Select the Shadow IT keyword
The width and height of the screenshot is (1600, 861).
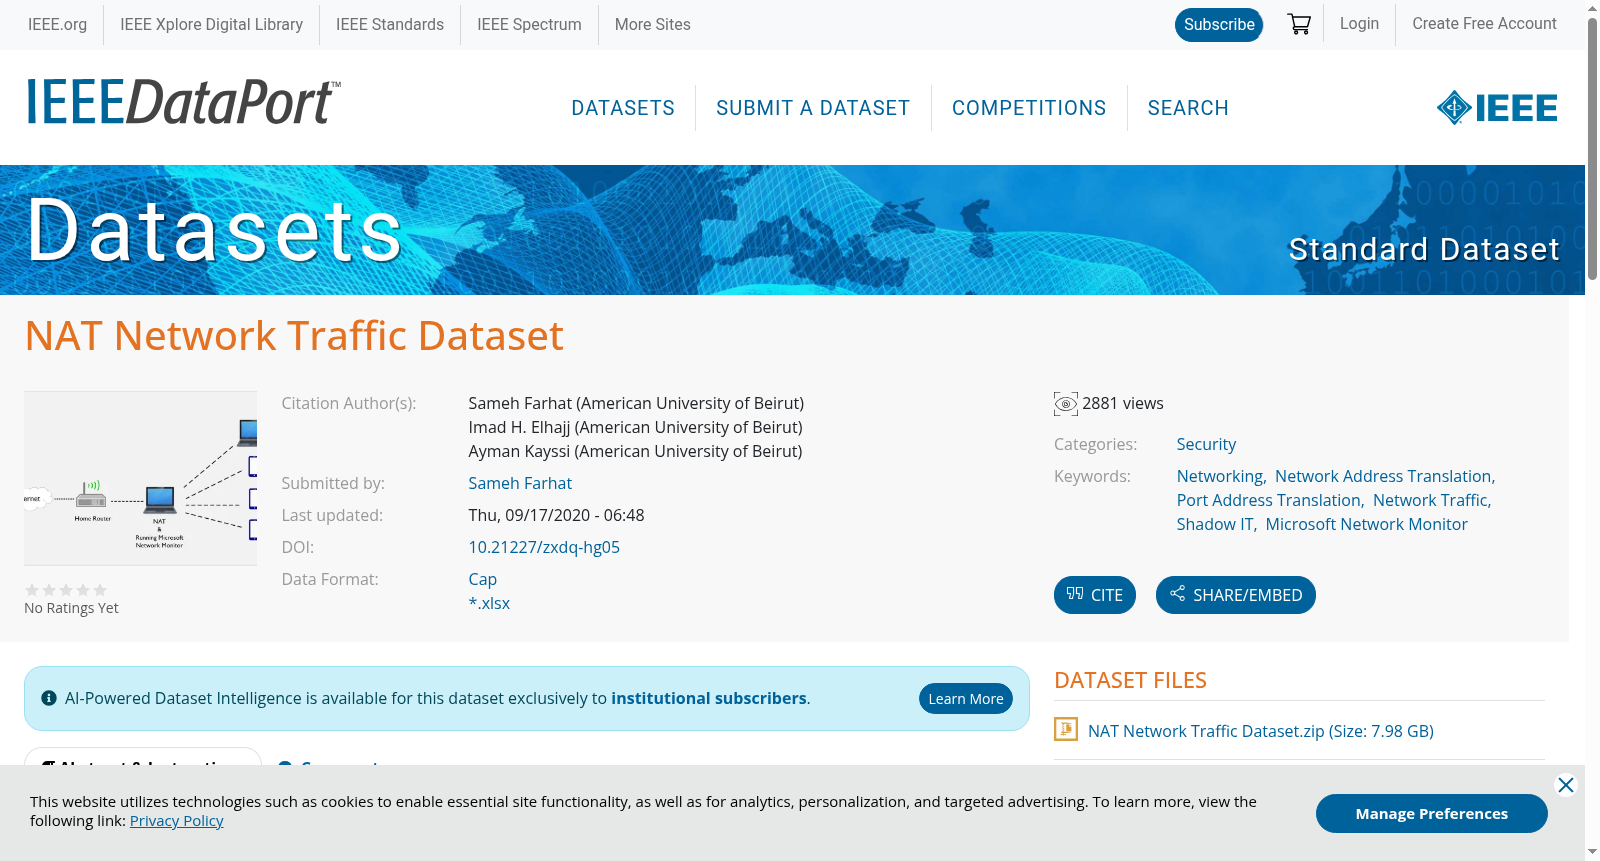[x=1215, y=524]
